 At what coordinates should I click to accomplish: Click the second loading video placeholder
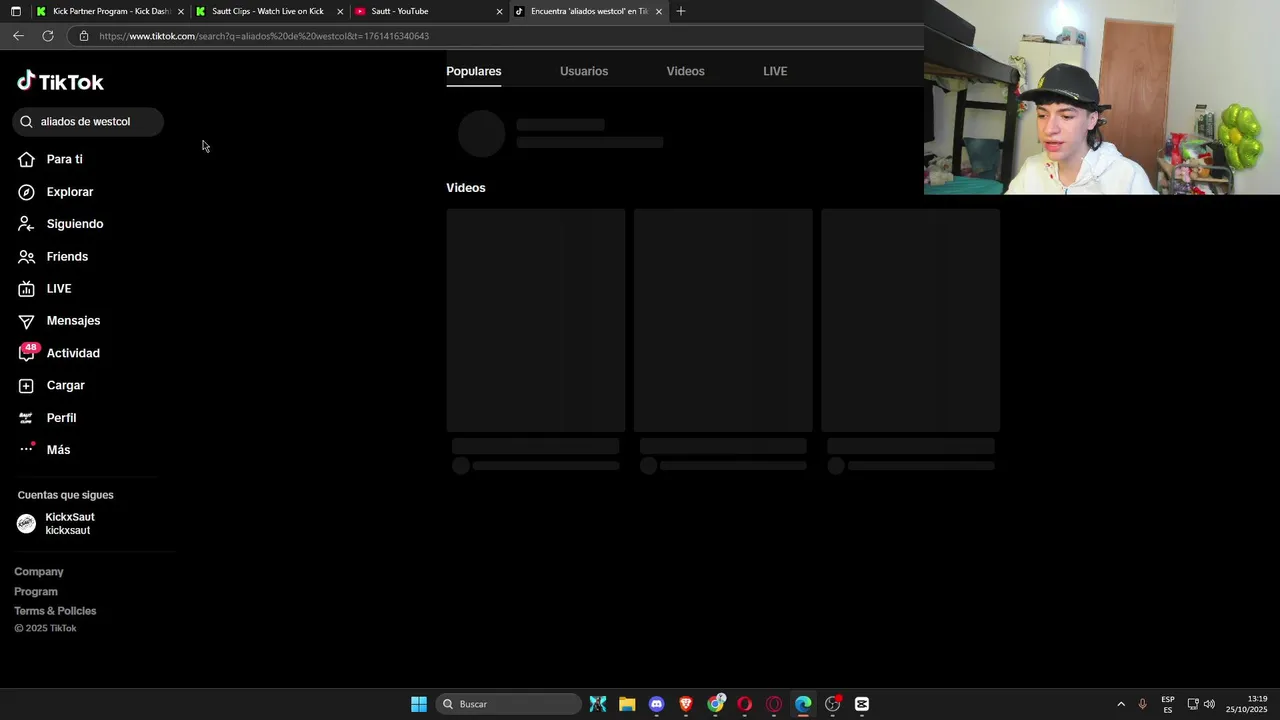click(723, 320)
